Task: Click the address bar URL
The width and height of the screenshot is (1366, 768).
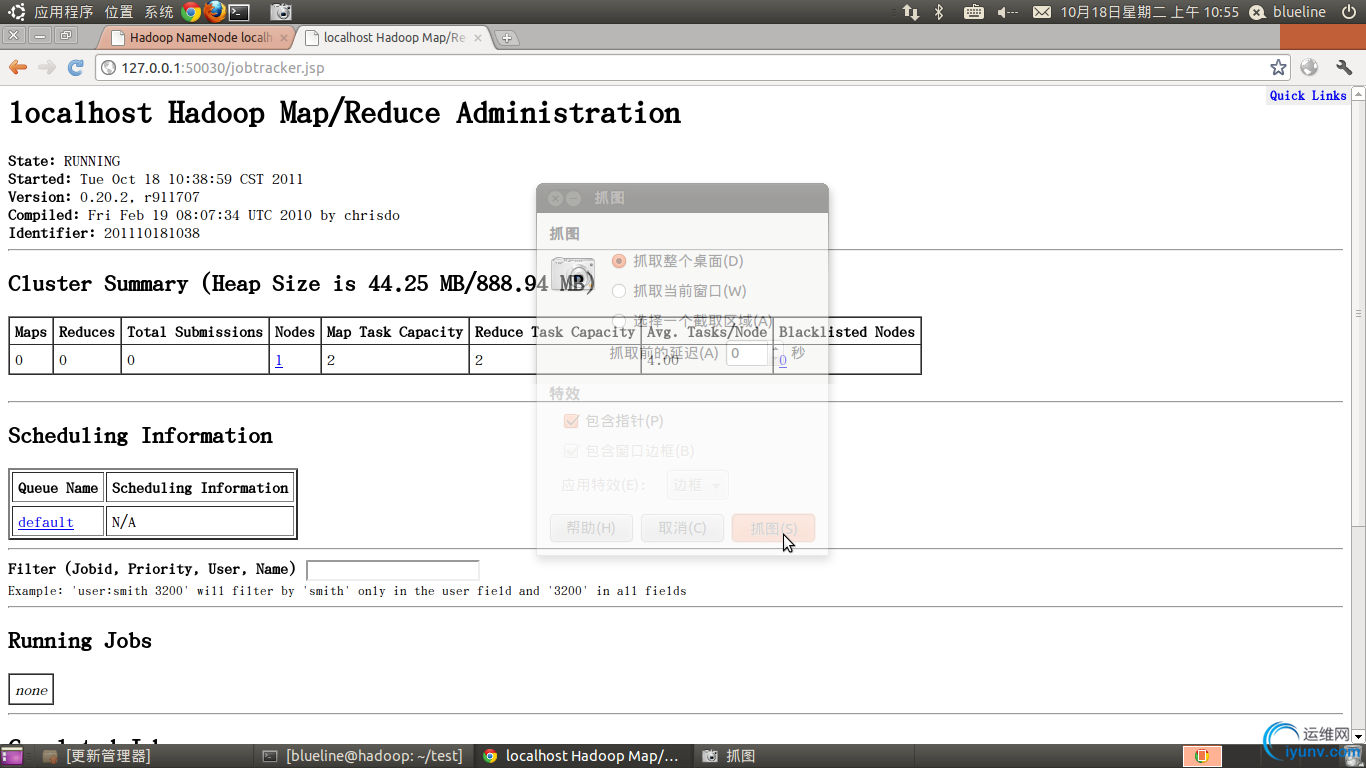Action: (x=223, y=68)
